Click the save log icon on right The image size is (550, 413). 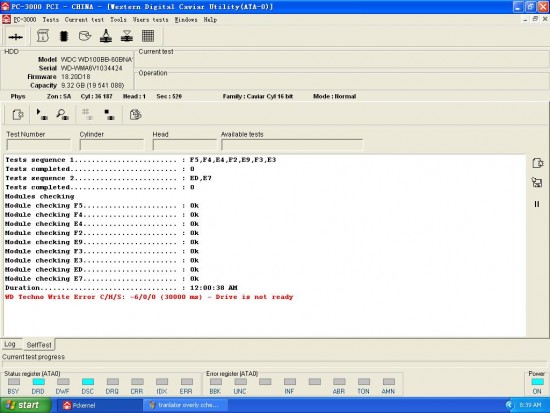coord(537,182)
